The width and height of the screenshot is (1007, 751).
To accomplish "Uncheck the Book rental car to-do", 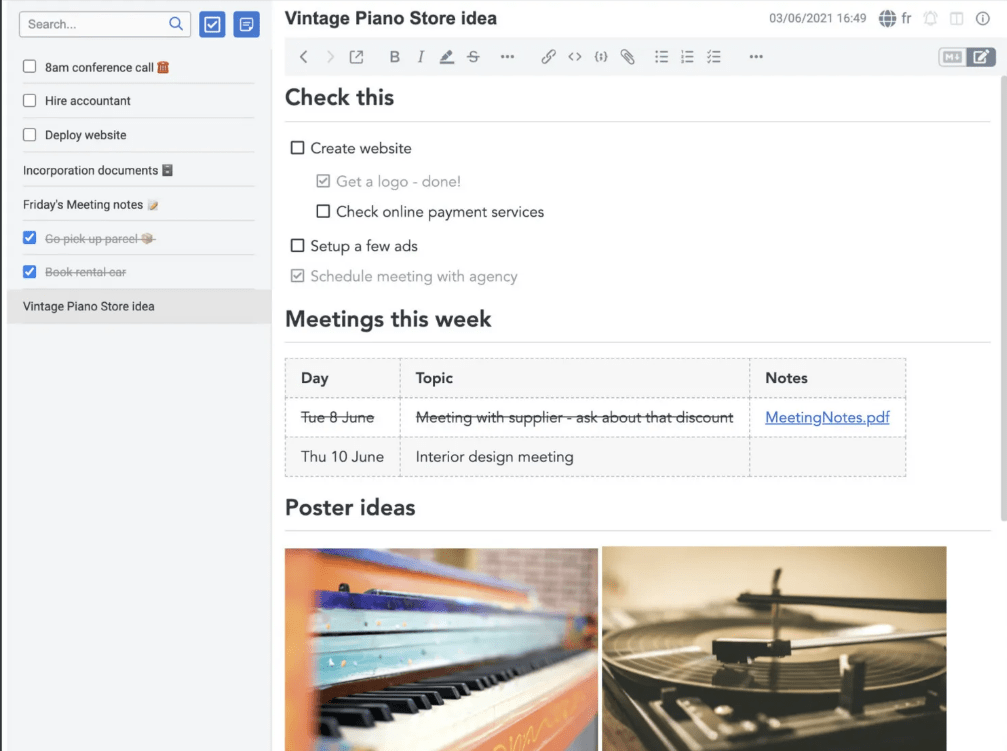I will click(30, 272).
